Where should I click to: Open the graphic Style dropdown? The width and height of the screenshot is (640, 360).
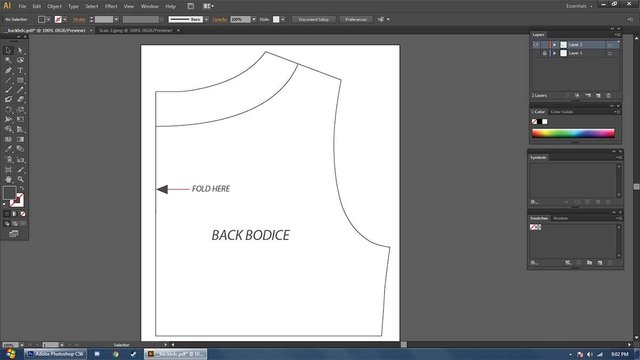coord(282,19)
